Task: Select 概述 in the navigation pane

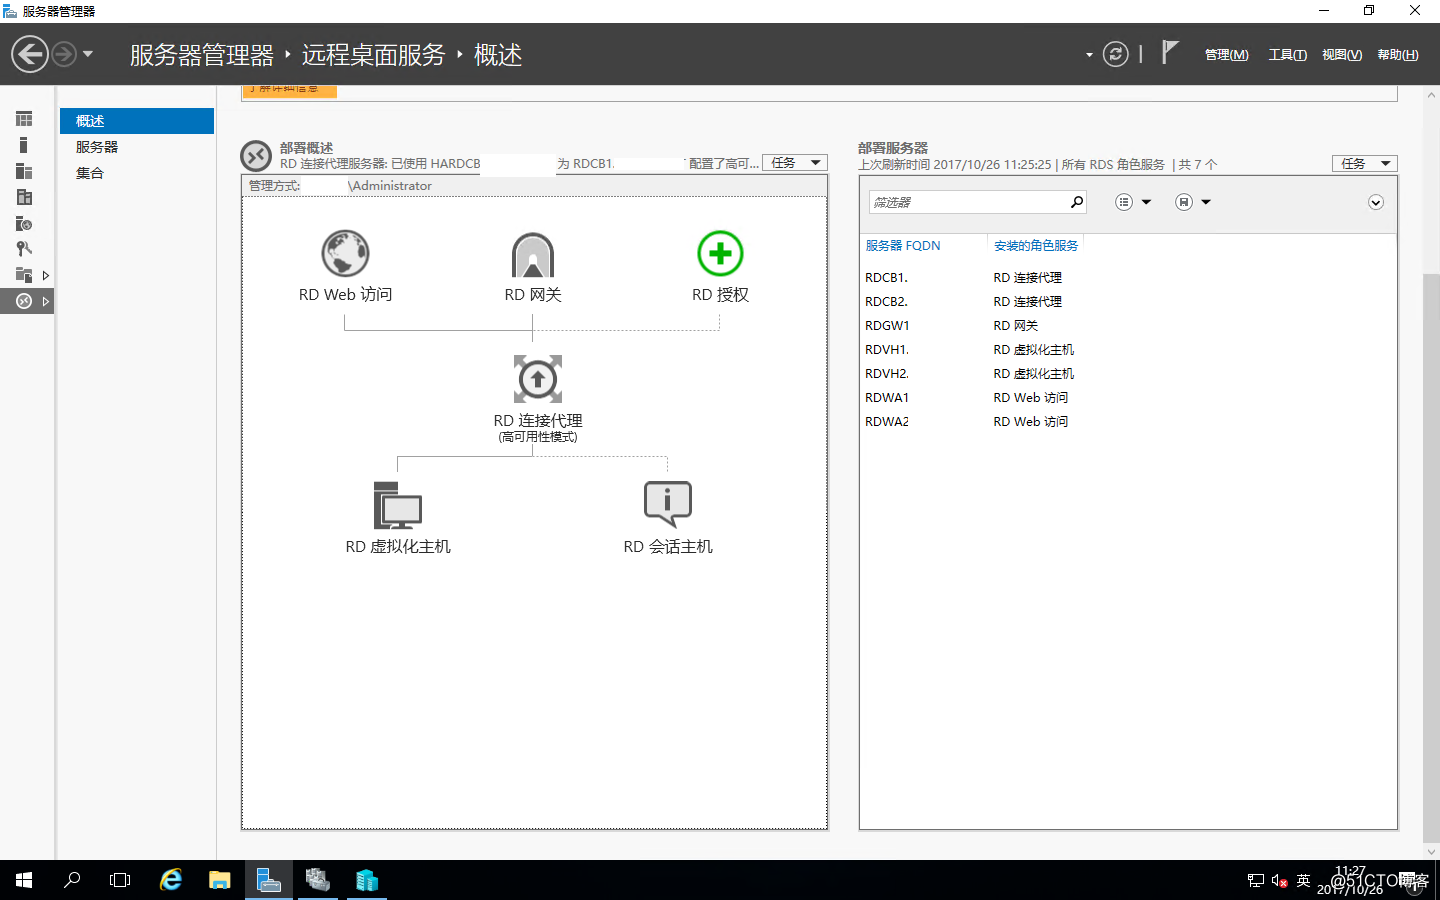Action: [137, 121]
